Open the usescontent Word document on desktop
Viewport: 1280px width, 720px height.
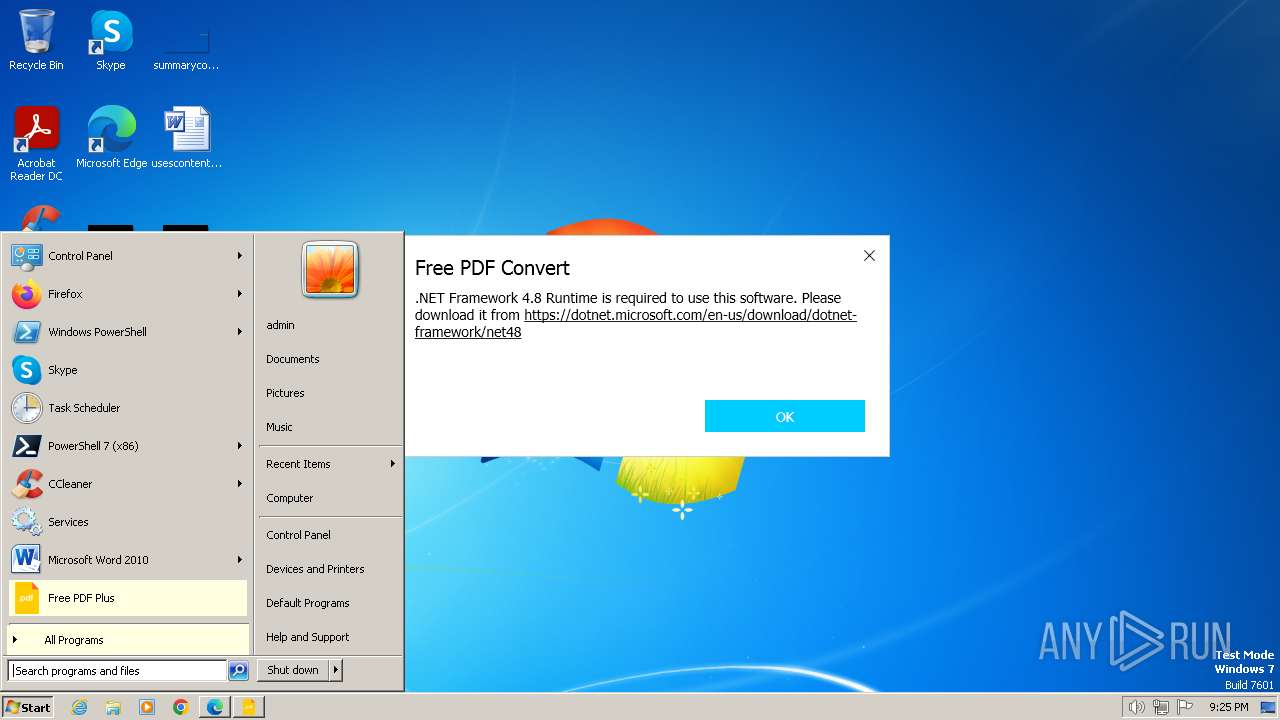(187, 137)
